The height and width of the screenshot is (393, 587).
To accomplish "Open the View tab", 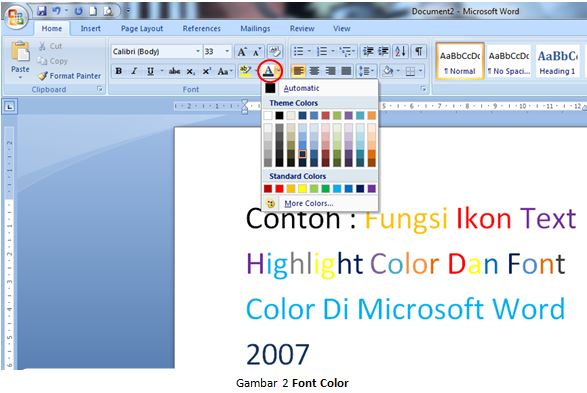I will pos(341,28).
